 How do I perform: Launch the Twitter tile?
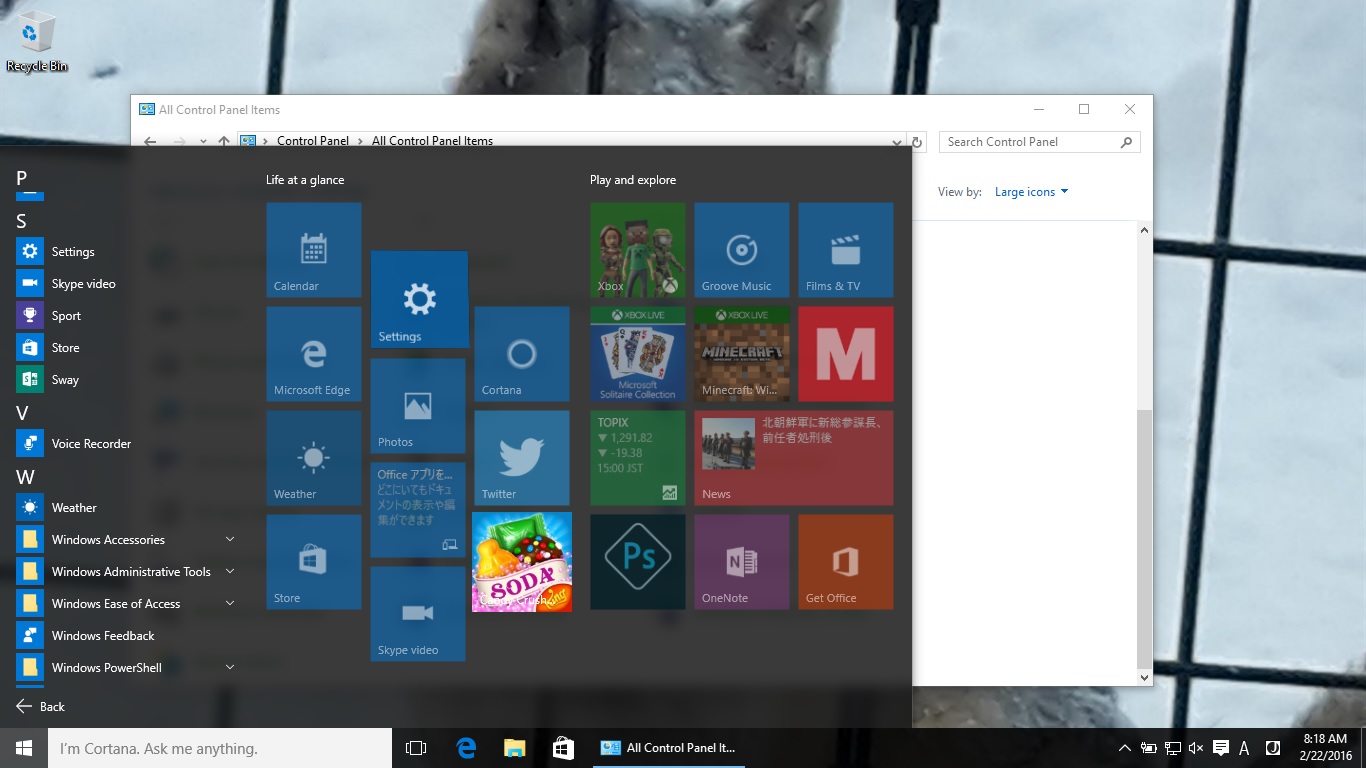coord(522,458)
